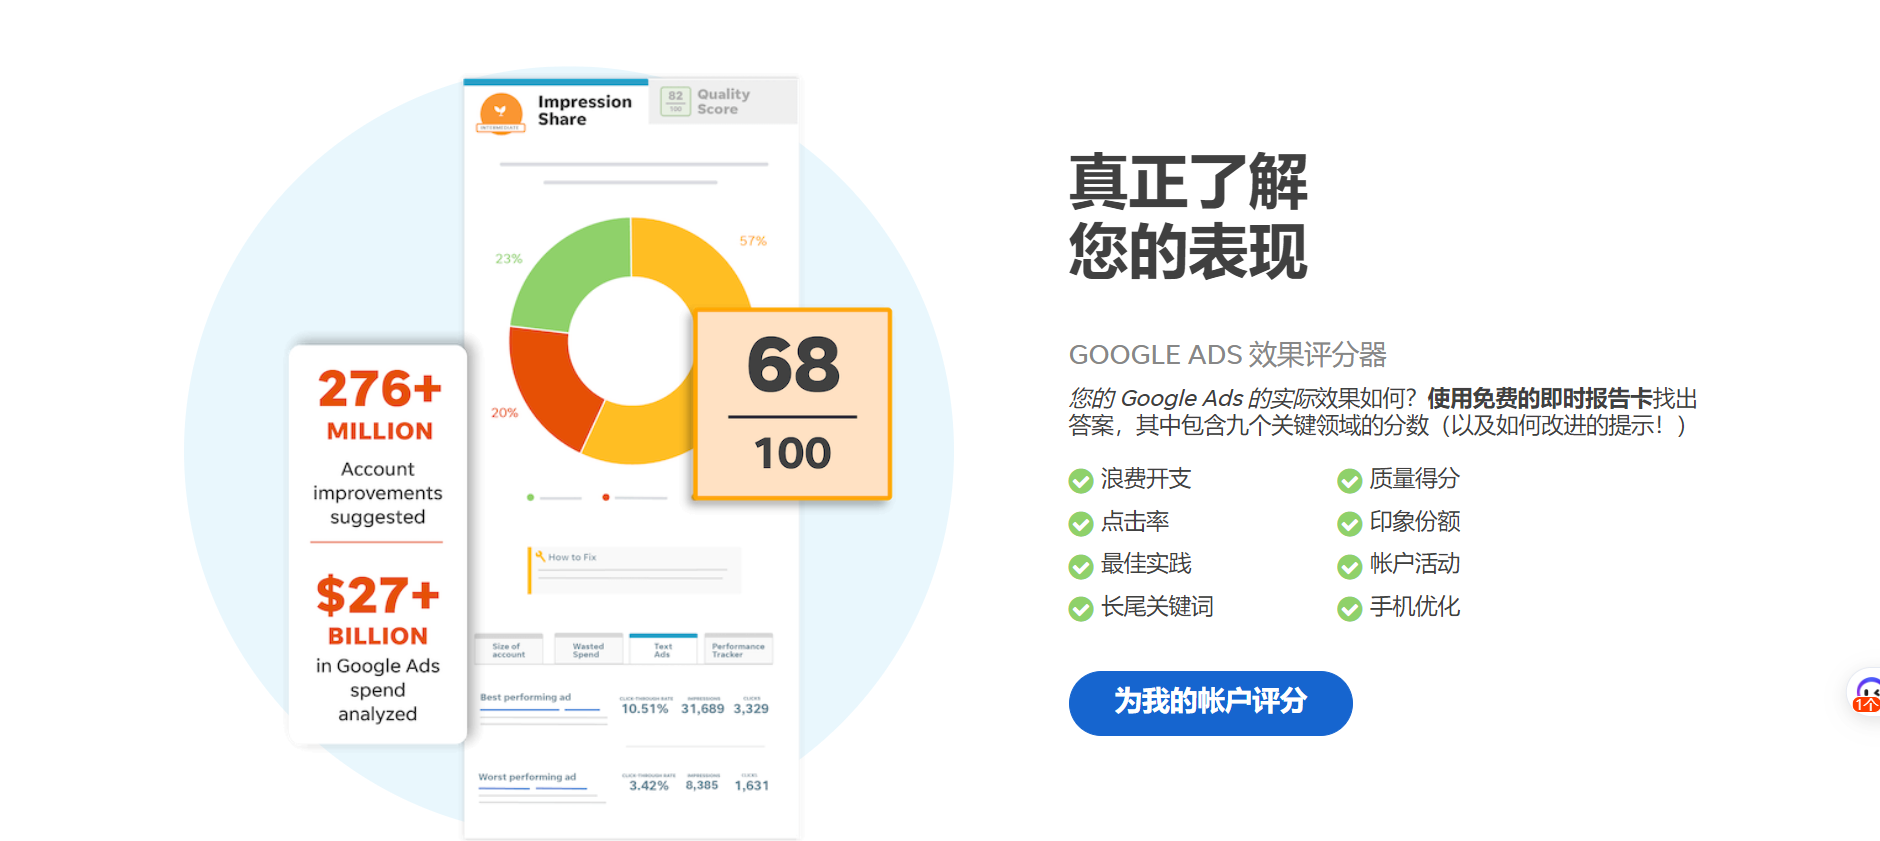Click the 长尾关键词 list item text
Image resolution: width=1880 pixels, height=841 pixels.
pyautogui.click(x=1157, y=607)
